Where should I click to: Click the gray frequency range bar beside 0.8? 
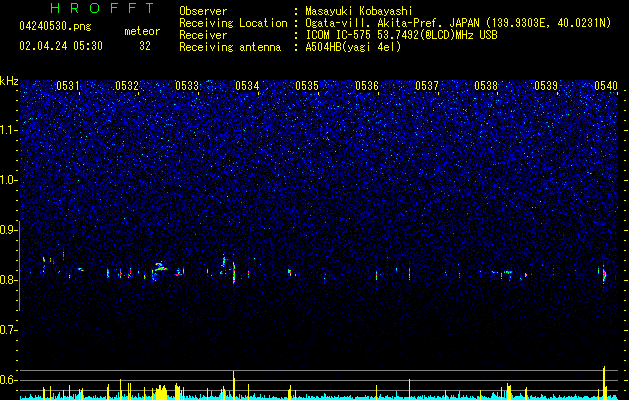[20, 265]
